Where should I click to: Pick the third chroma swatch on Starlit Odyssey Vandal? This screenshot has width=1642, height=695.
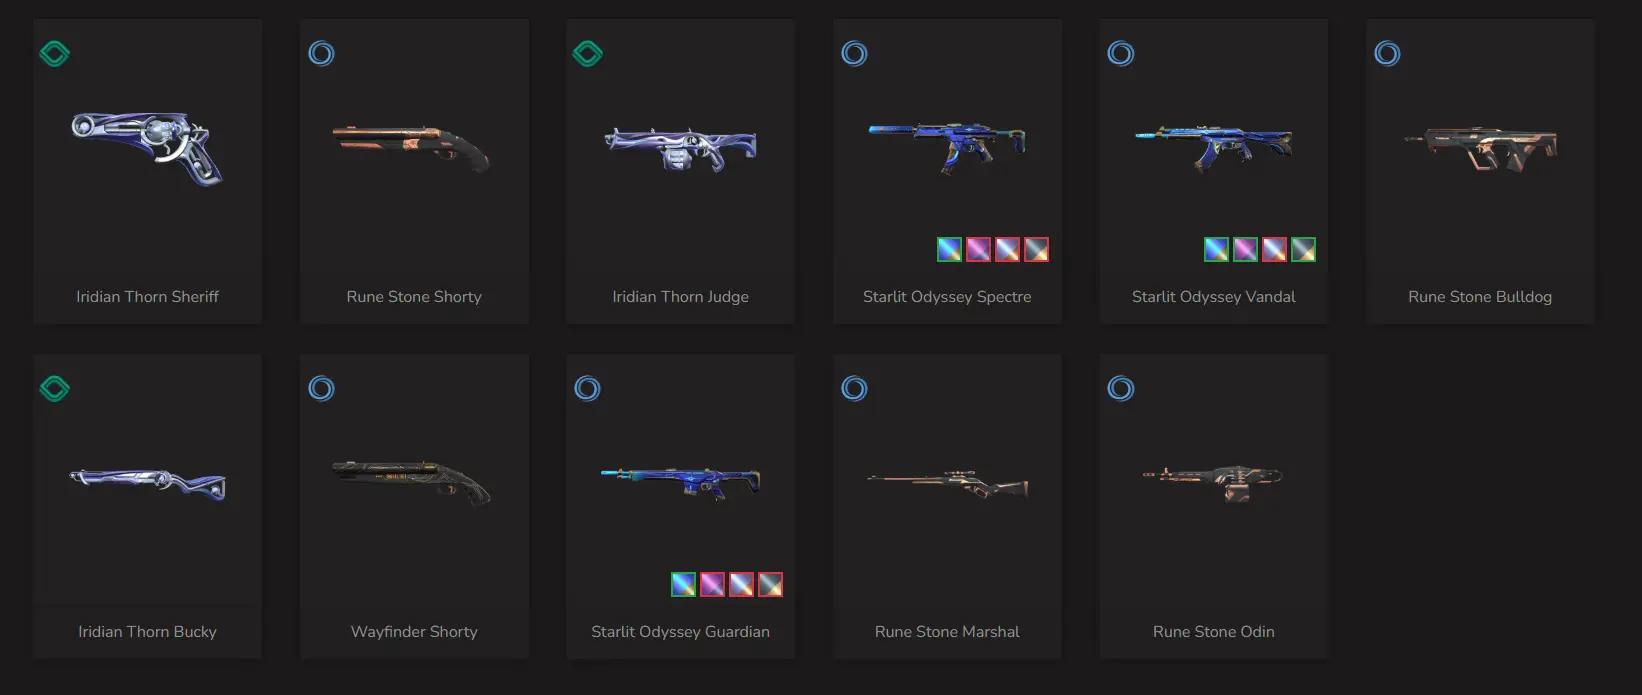[1274, 249]
